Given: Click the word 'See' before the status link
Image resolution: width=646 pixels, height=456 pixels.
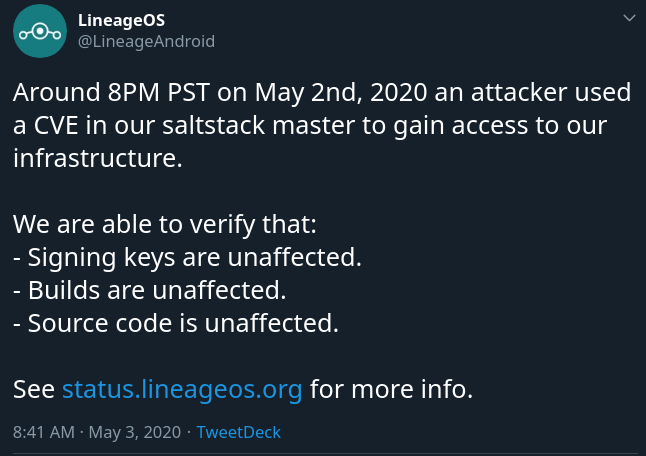Looking at the screenshot, I should [34, 389].
